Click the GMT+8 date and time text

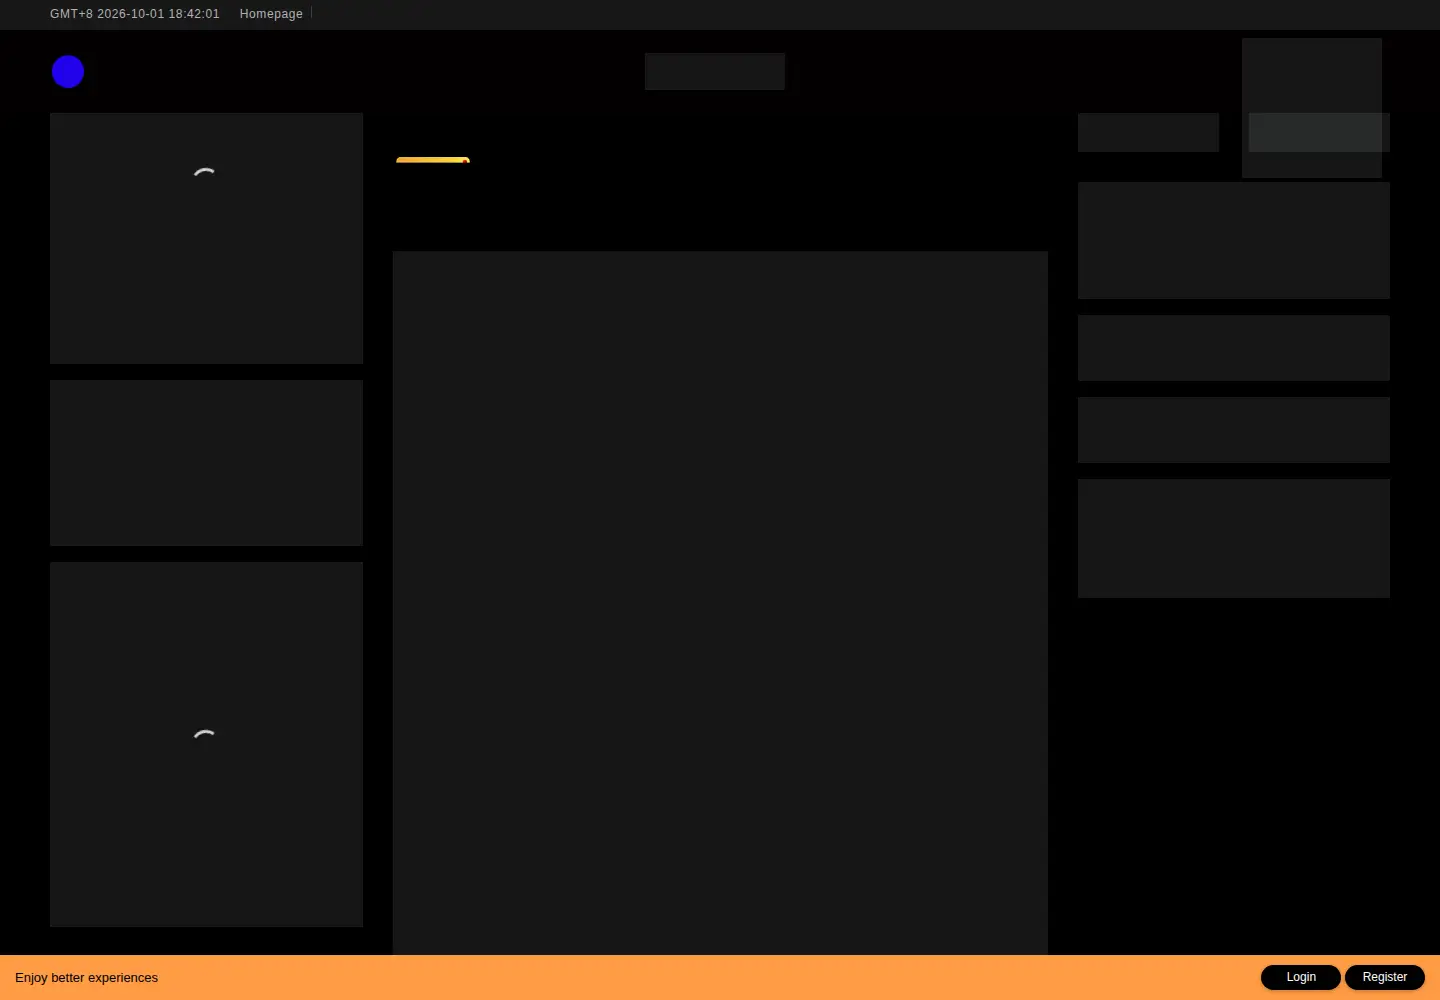(135, 14)
